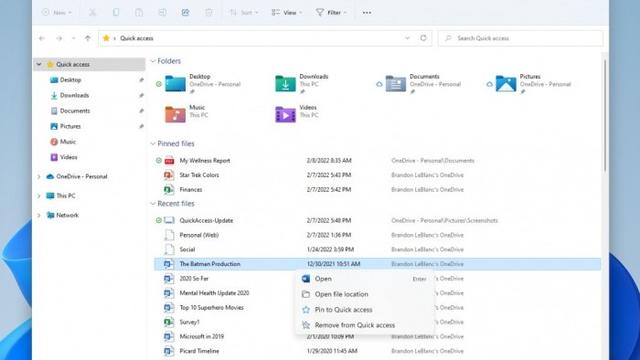
Task: Open the Filter dropdown
Action: tap(331, 13)
